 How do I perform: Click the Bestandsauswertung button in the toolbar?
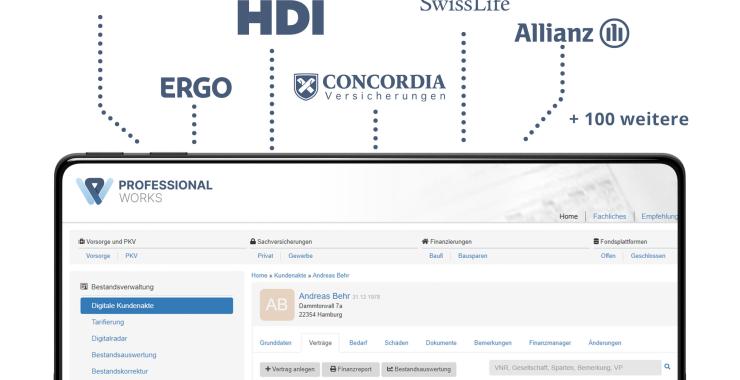coord(419,370)
